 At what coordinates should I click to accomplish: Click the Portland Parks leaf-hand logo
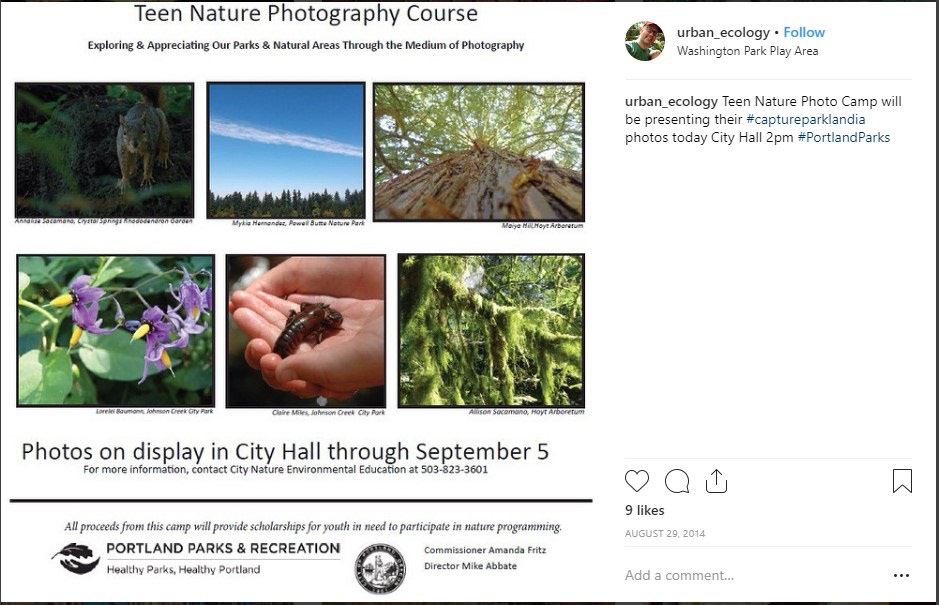pos(75,558)
